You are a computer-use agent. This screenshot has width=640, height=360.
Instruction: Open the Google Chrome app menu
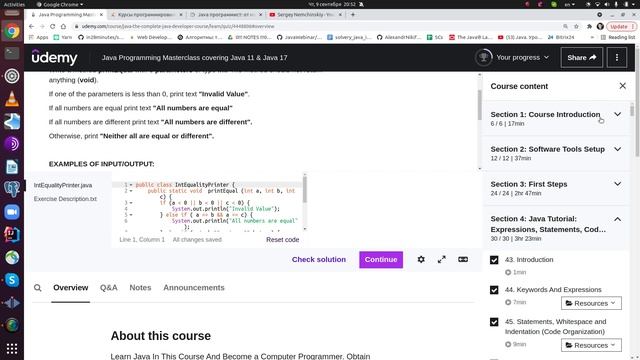60,4
